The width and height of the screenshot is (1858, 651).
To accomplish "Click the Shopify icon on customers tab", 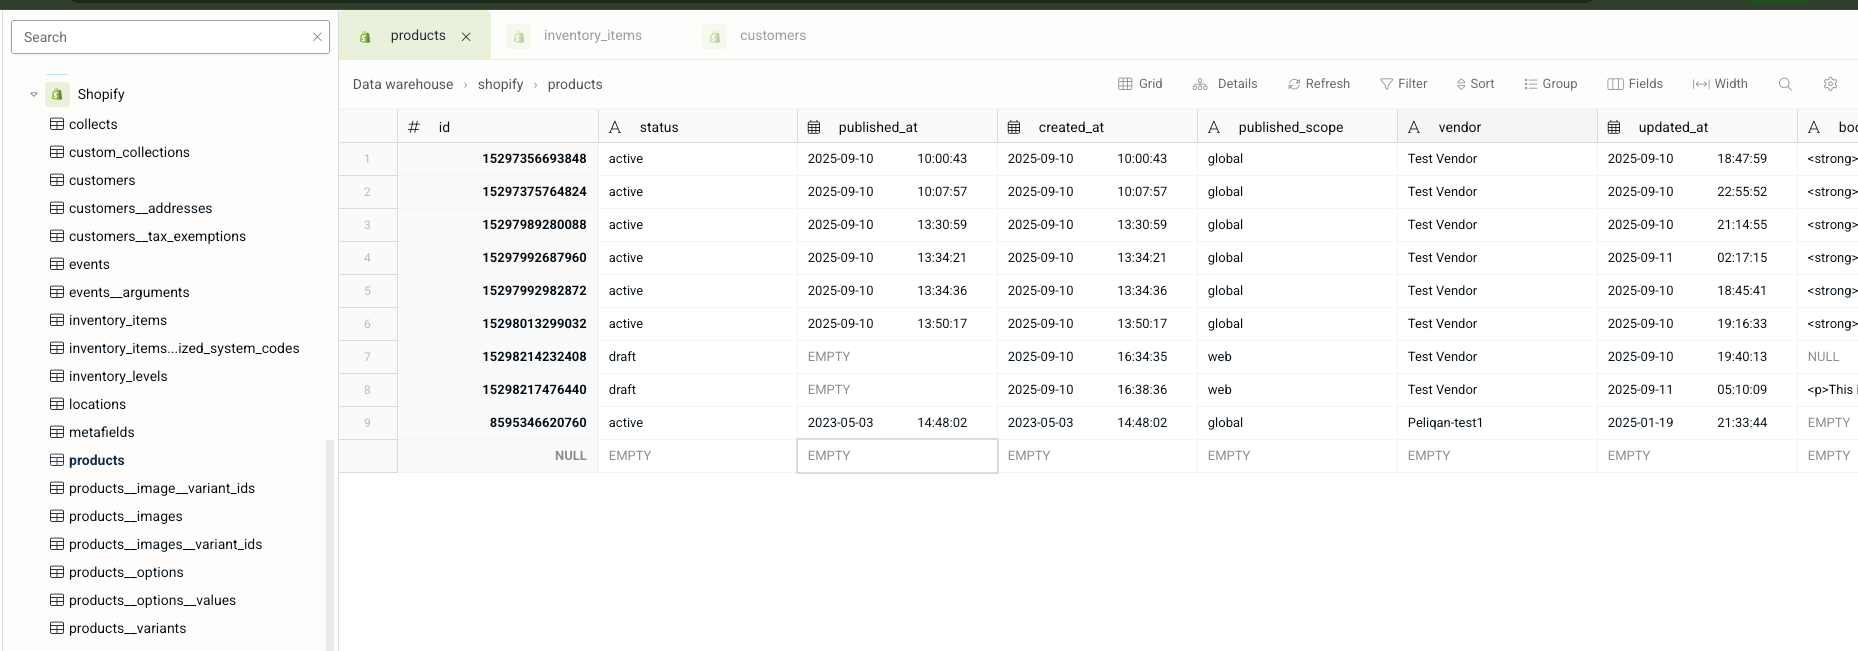I will pyautogui.click(x=714, y=37).
